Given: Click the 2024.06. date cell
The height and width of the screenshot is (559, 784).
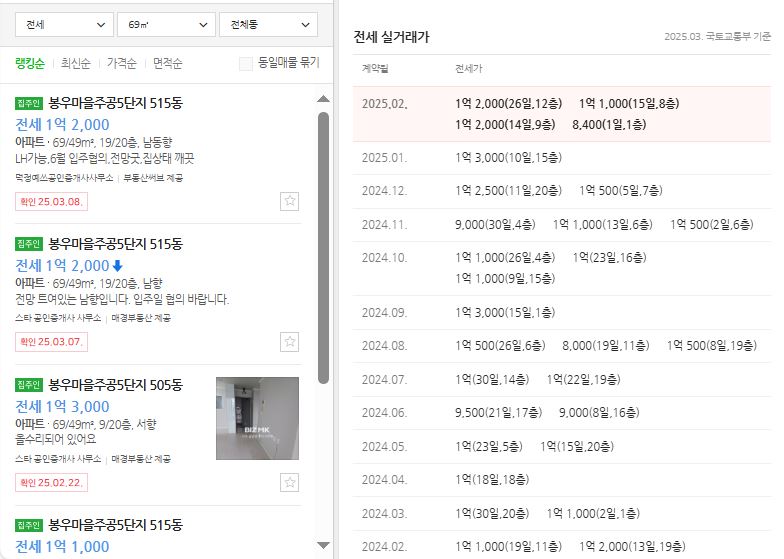Looking at the screenshot, I should (x=384, y=412).
